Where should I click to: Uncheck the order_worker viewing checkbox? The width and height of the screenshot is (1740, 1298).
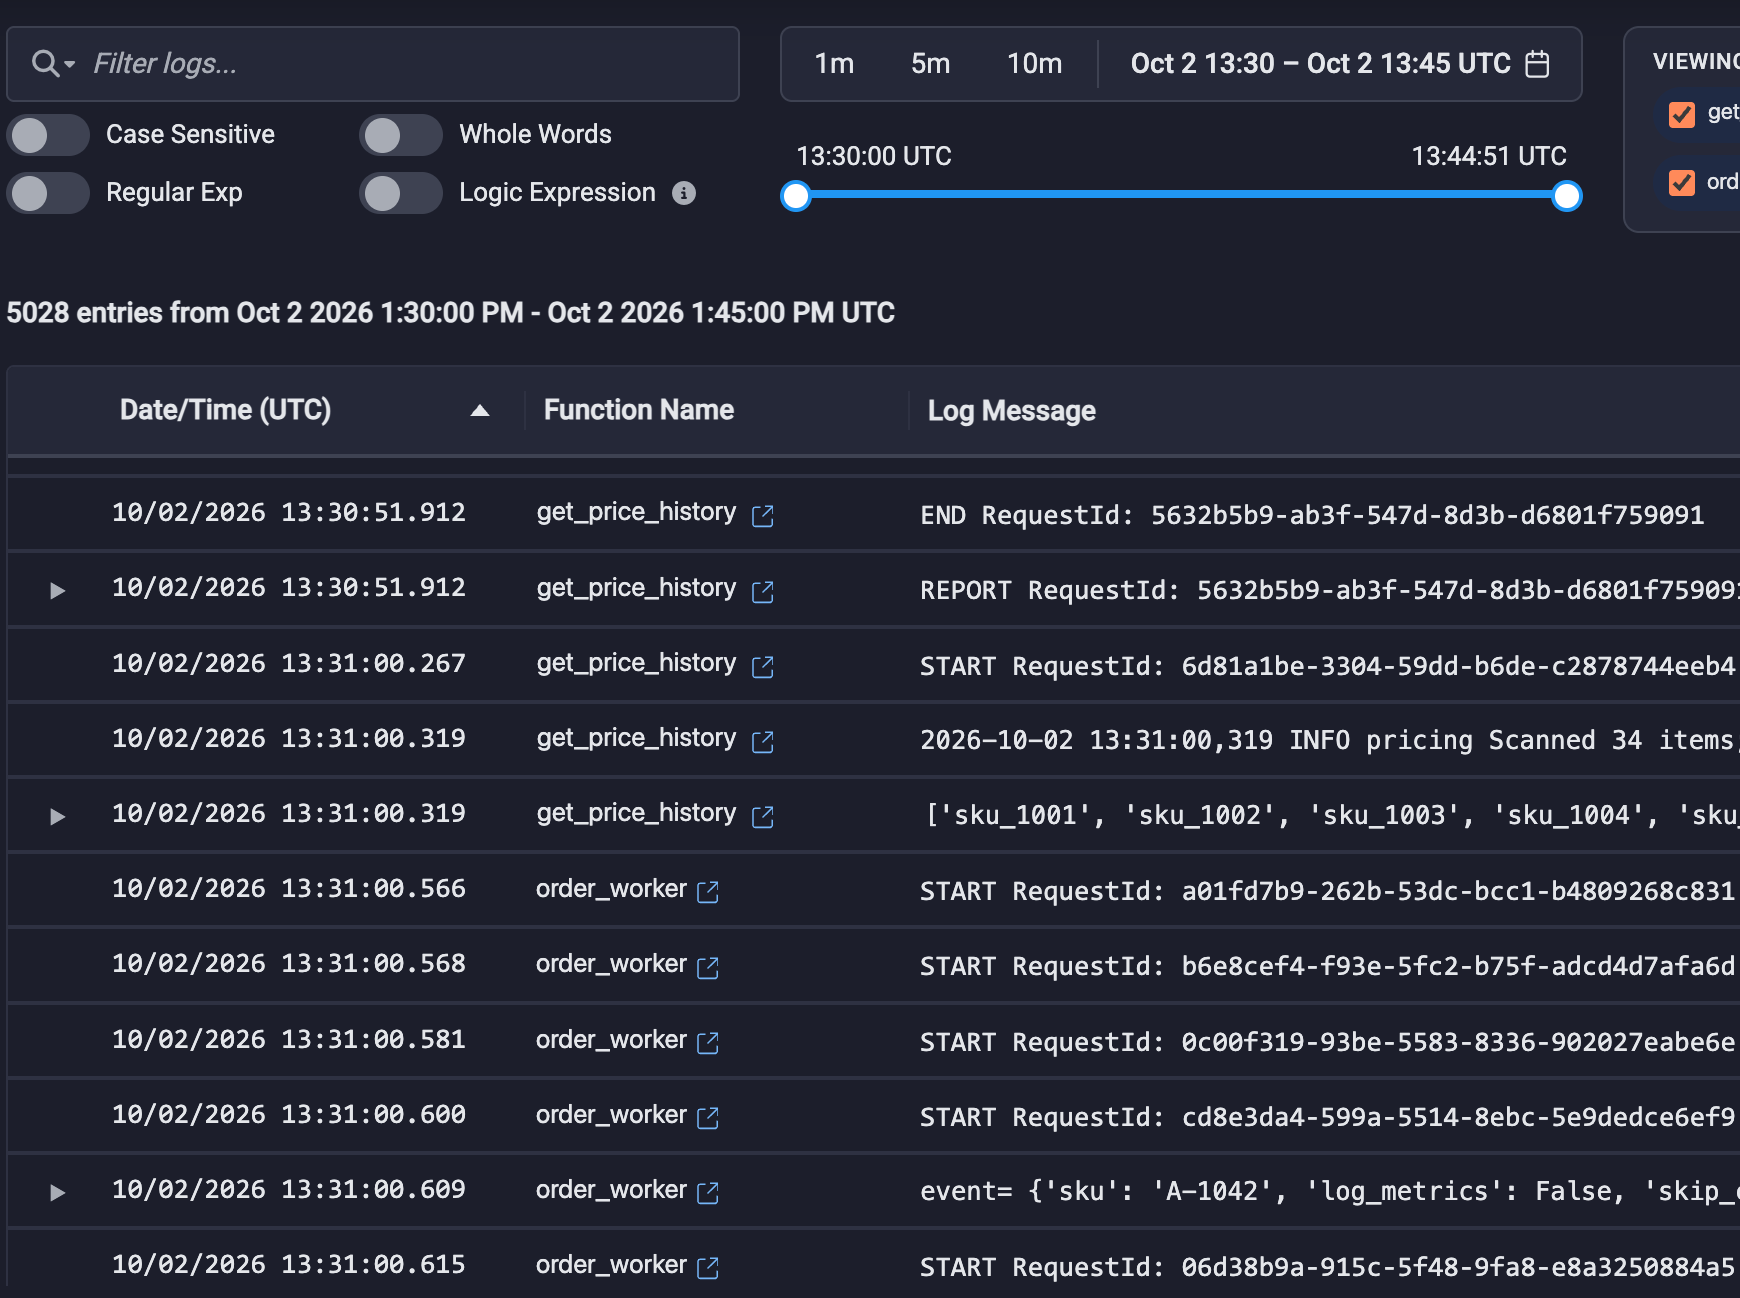pyautogui.click(x=1682, y=183)
